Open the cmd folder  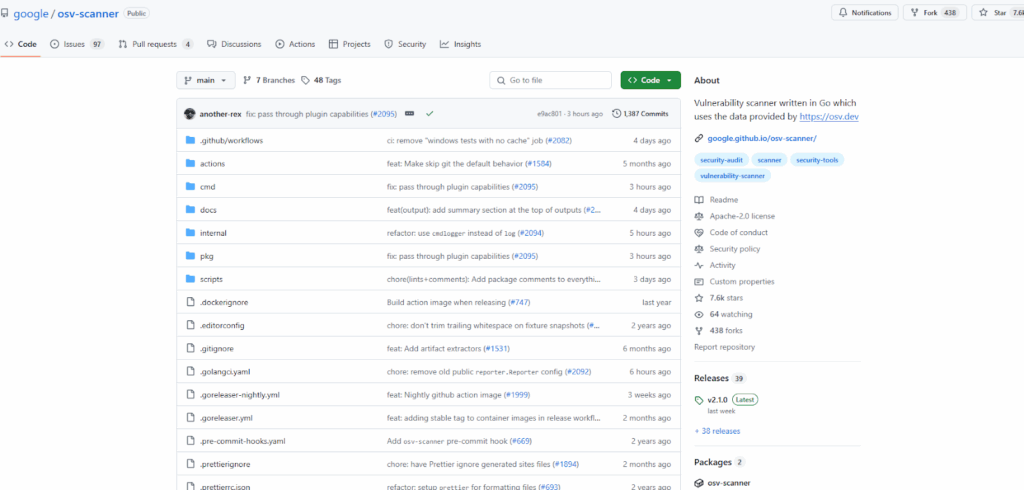[x=207, y=187]
